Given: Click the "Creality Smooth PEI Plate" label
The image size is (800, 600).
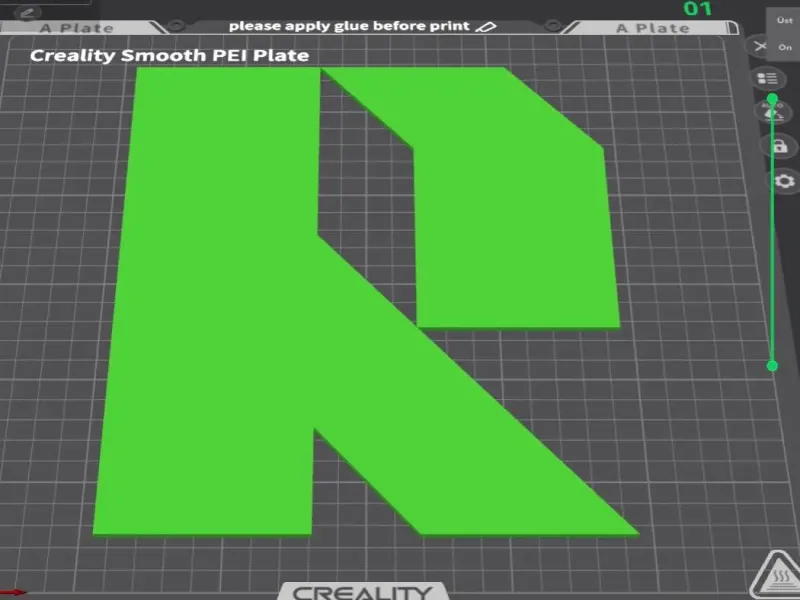Looking at the screenshot, I should pyautogui.click(x=169, y=55).
